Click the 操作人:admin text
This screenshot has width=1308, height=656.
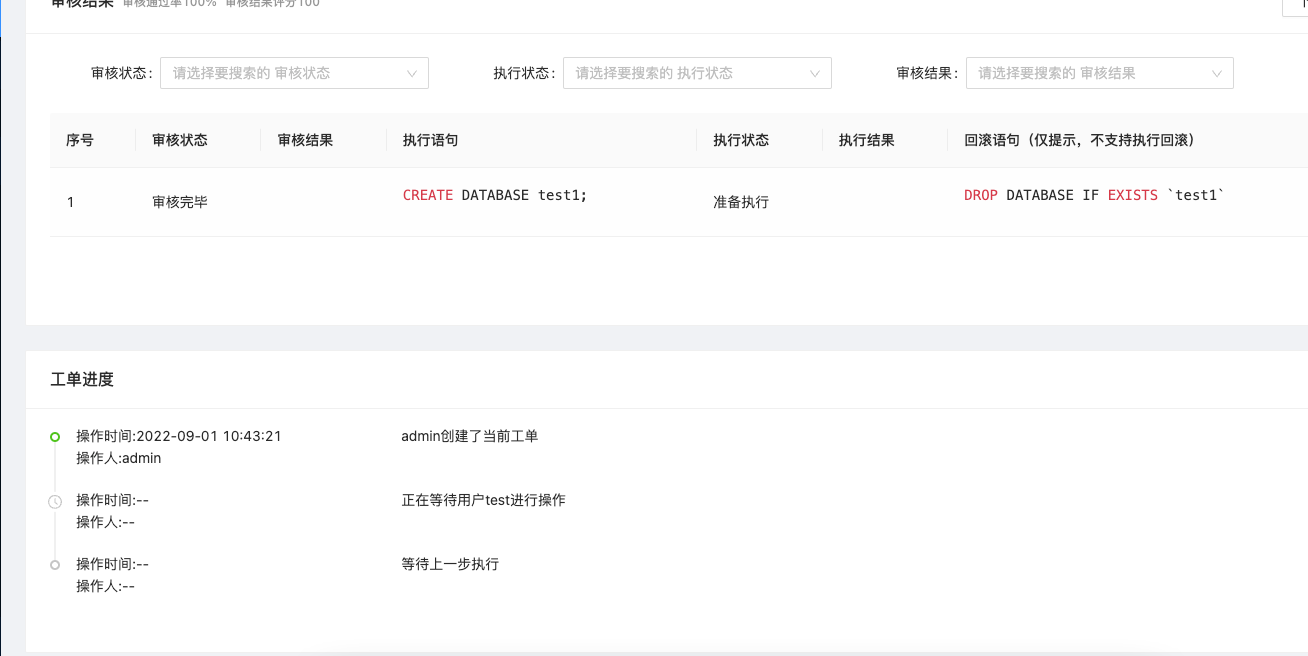[x=119, y=458]
